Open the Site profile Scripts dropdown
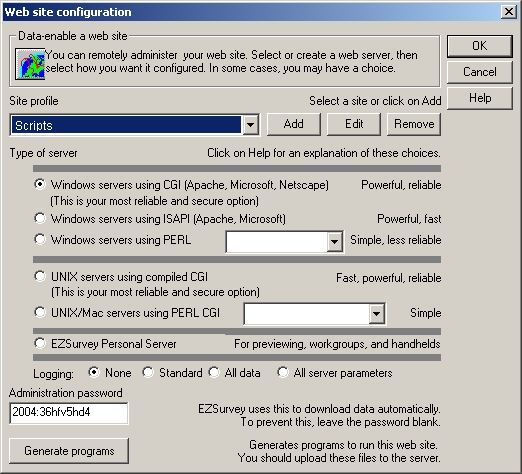522x474 pixels. click(250, 125)
